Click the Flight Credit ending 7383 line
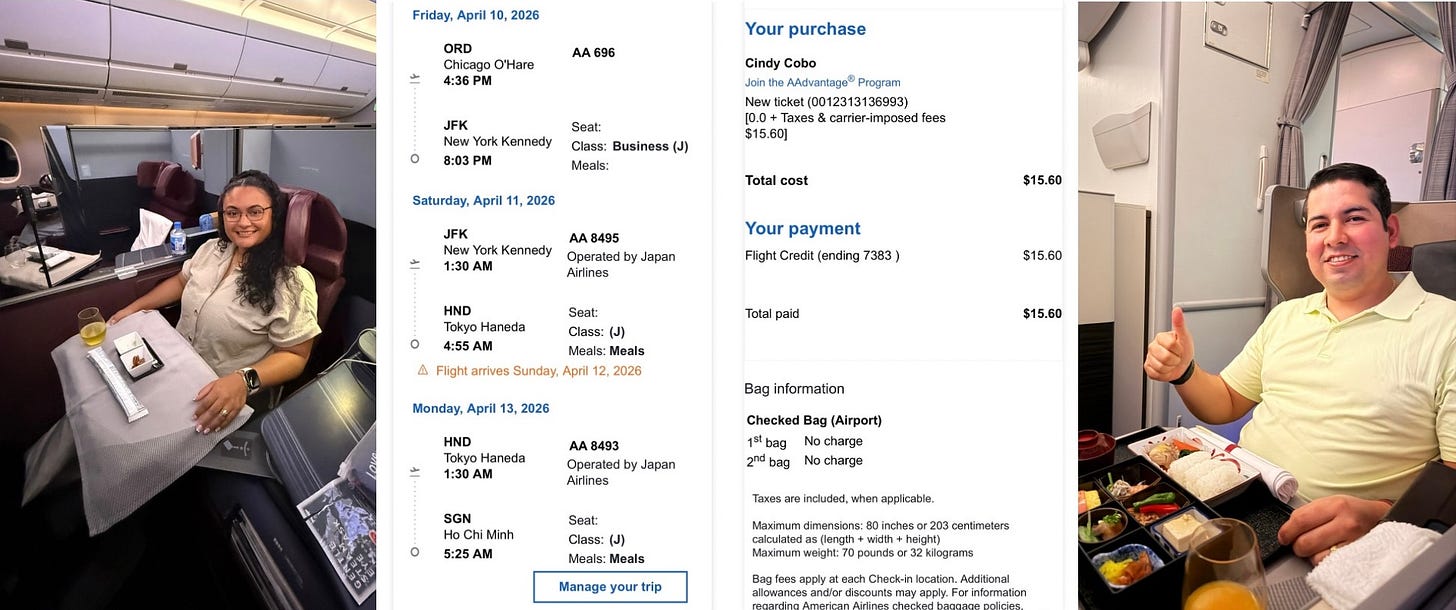This screenshot has width=1456, height=610. pyautogui.click(x=903, y=255)
